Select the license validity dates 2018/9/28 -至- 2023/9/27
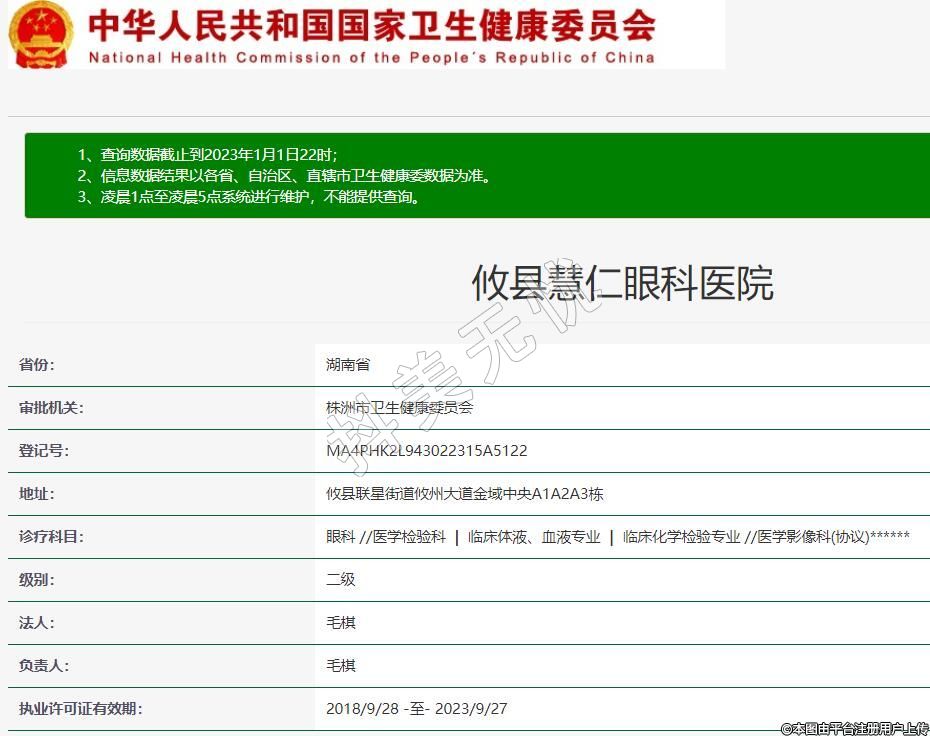 (416, 709)
